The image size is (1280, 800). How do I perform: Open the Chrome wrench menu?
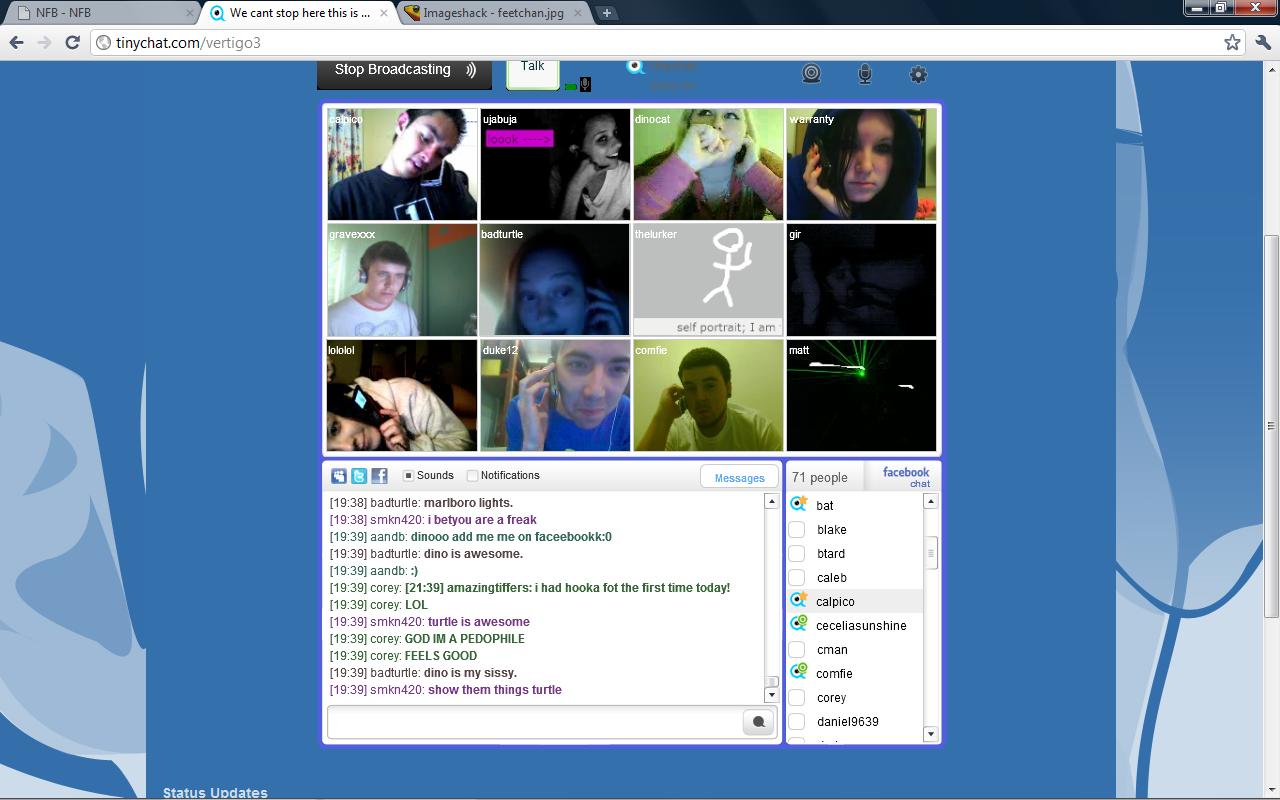click(x=1262, y=42)
